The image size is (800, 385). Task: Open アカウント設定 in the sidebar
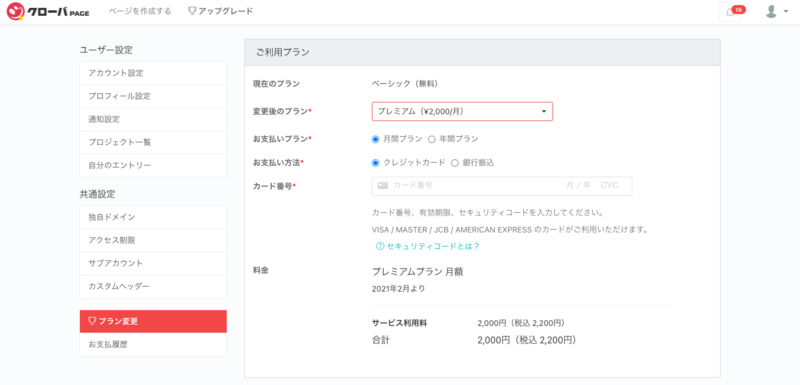click(153, 73)
